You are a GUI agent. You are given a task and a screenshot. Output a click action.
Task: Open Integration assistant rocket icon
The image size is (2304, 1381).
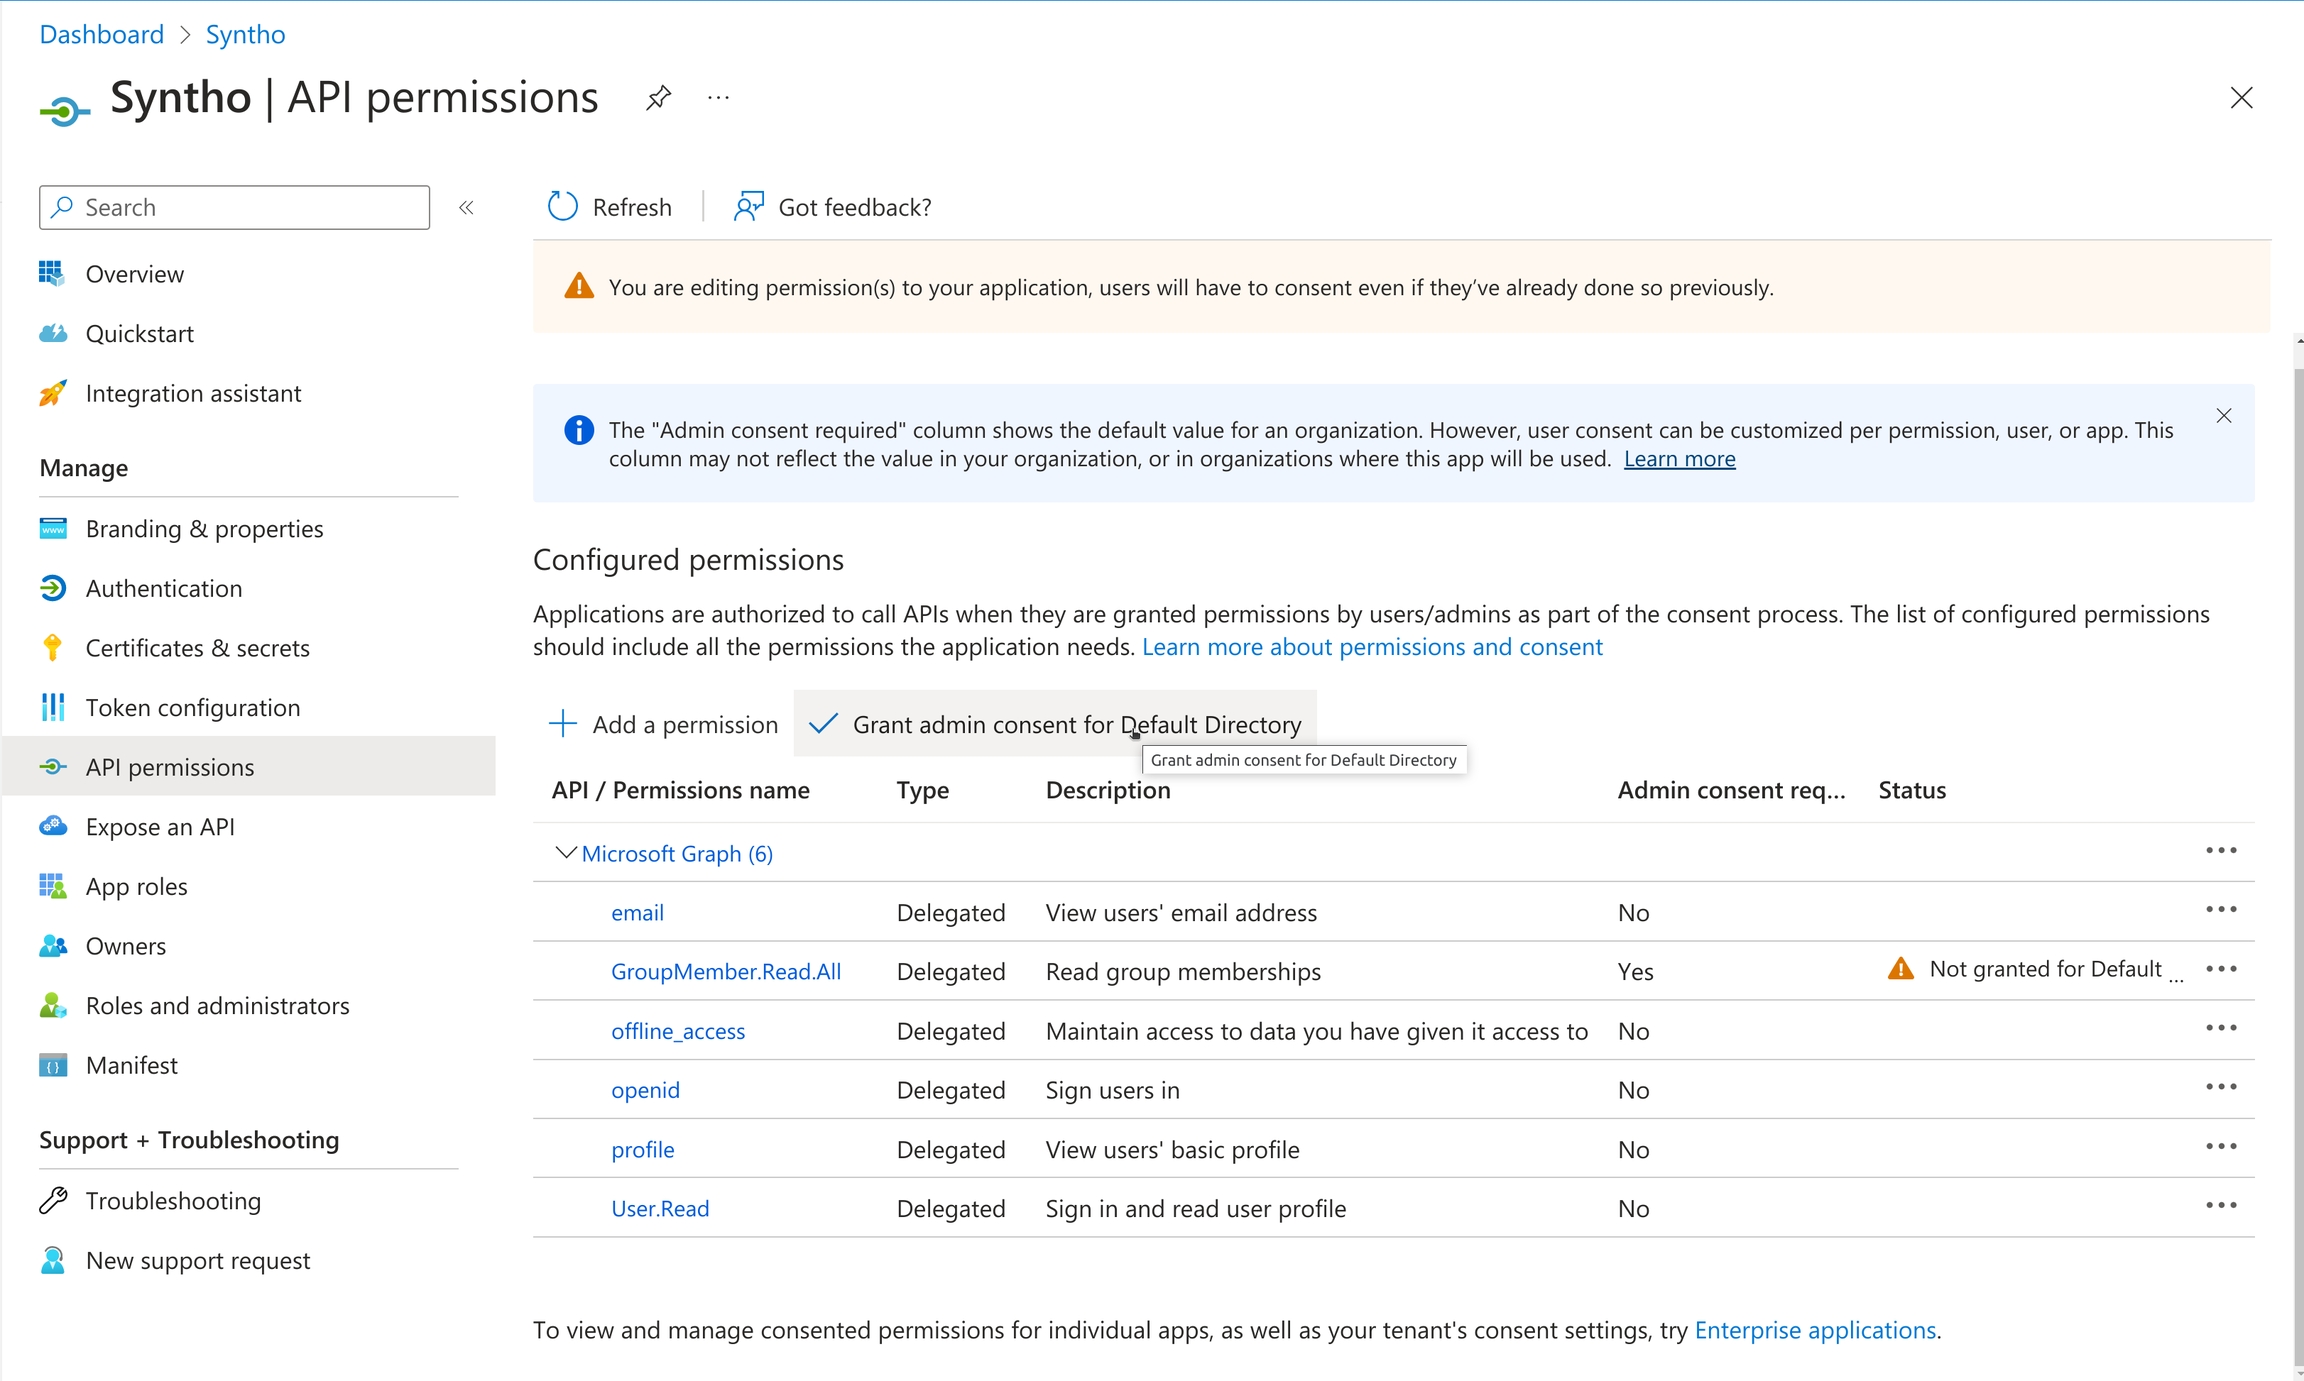coord(53,394)
